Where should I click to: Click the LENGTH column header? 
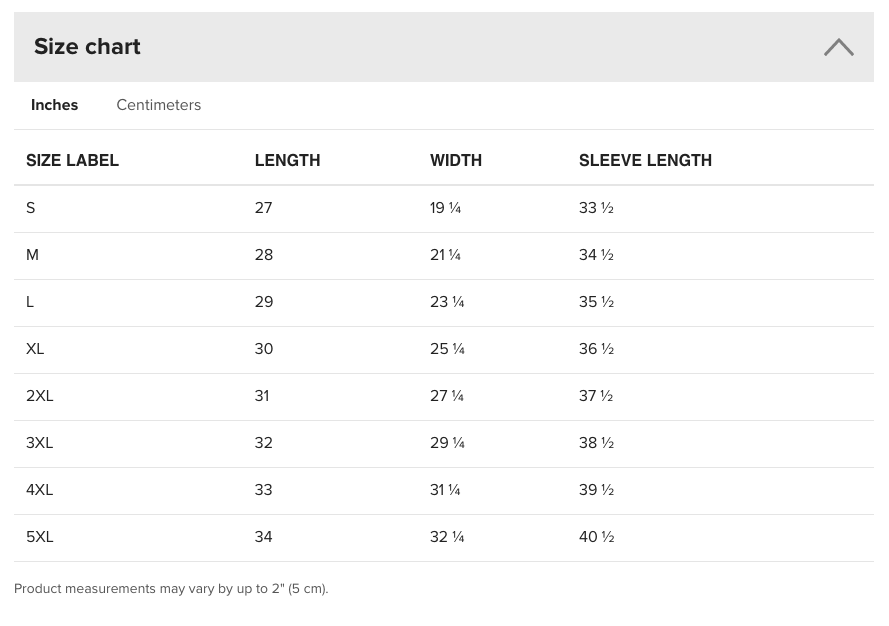pos(287,160)
